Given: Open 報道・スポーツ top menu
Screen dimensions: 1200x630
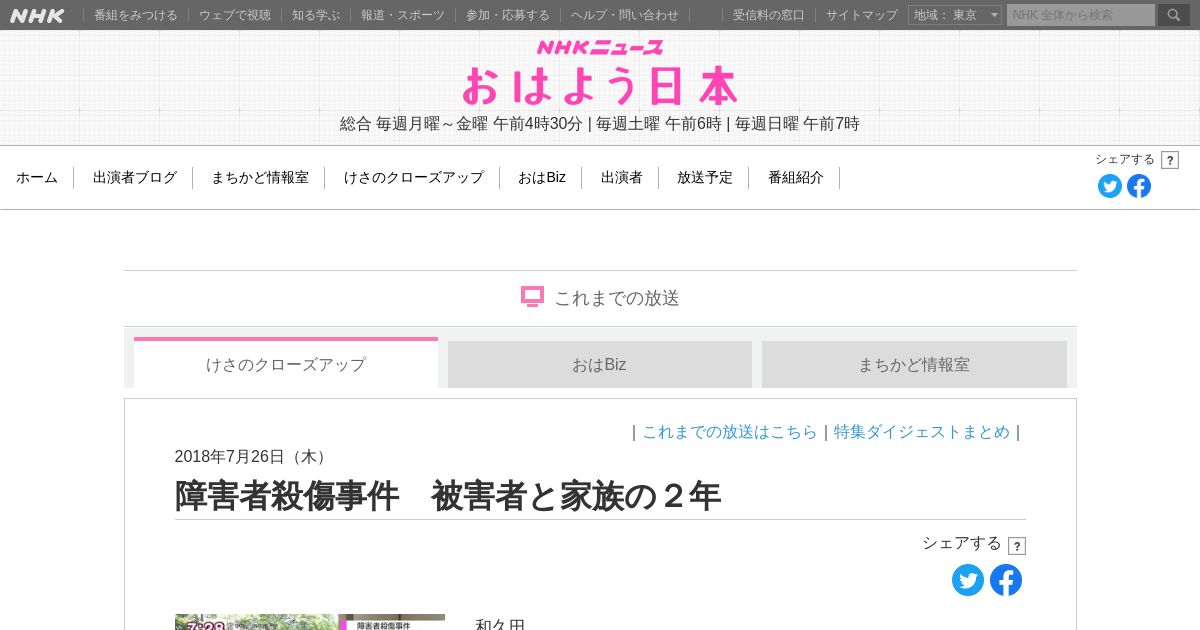Looking at the screenshot, I should pos(403,15).
